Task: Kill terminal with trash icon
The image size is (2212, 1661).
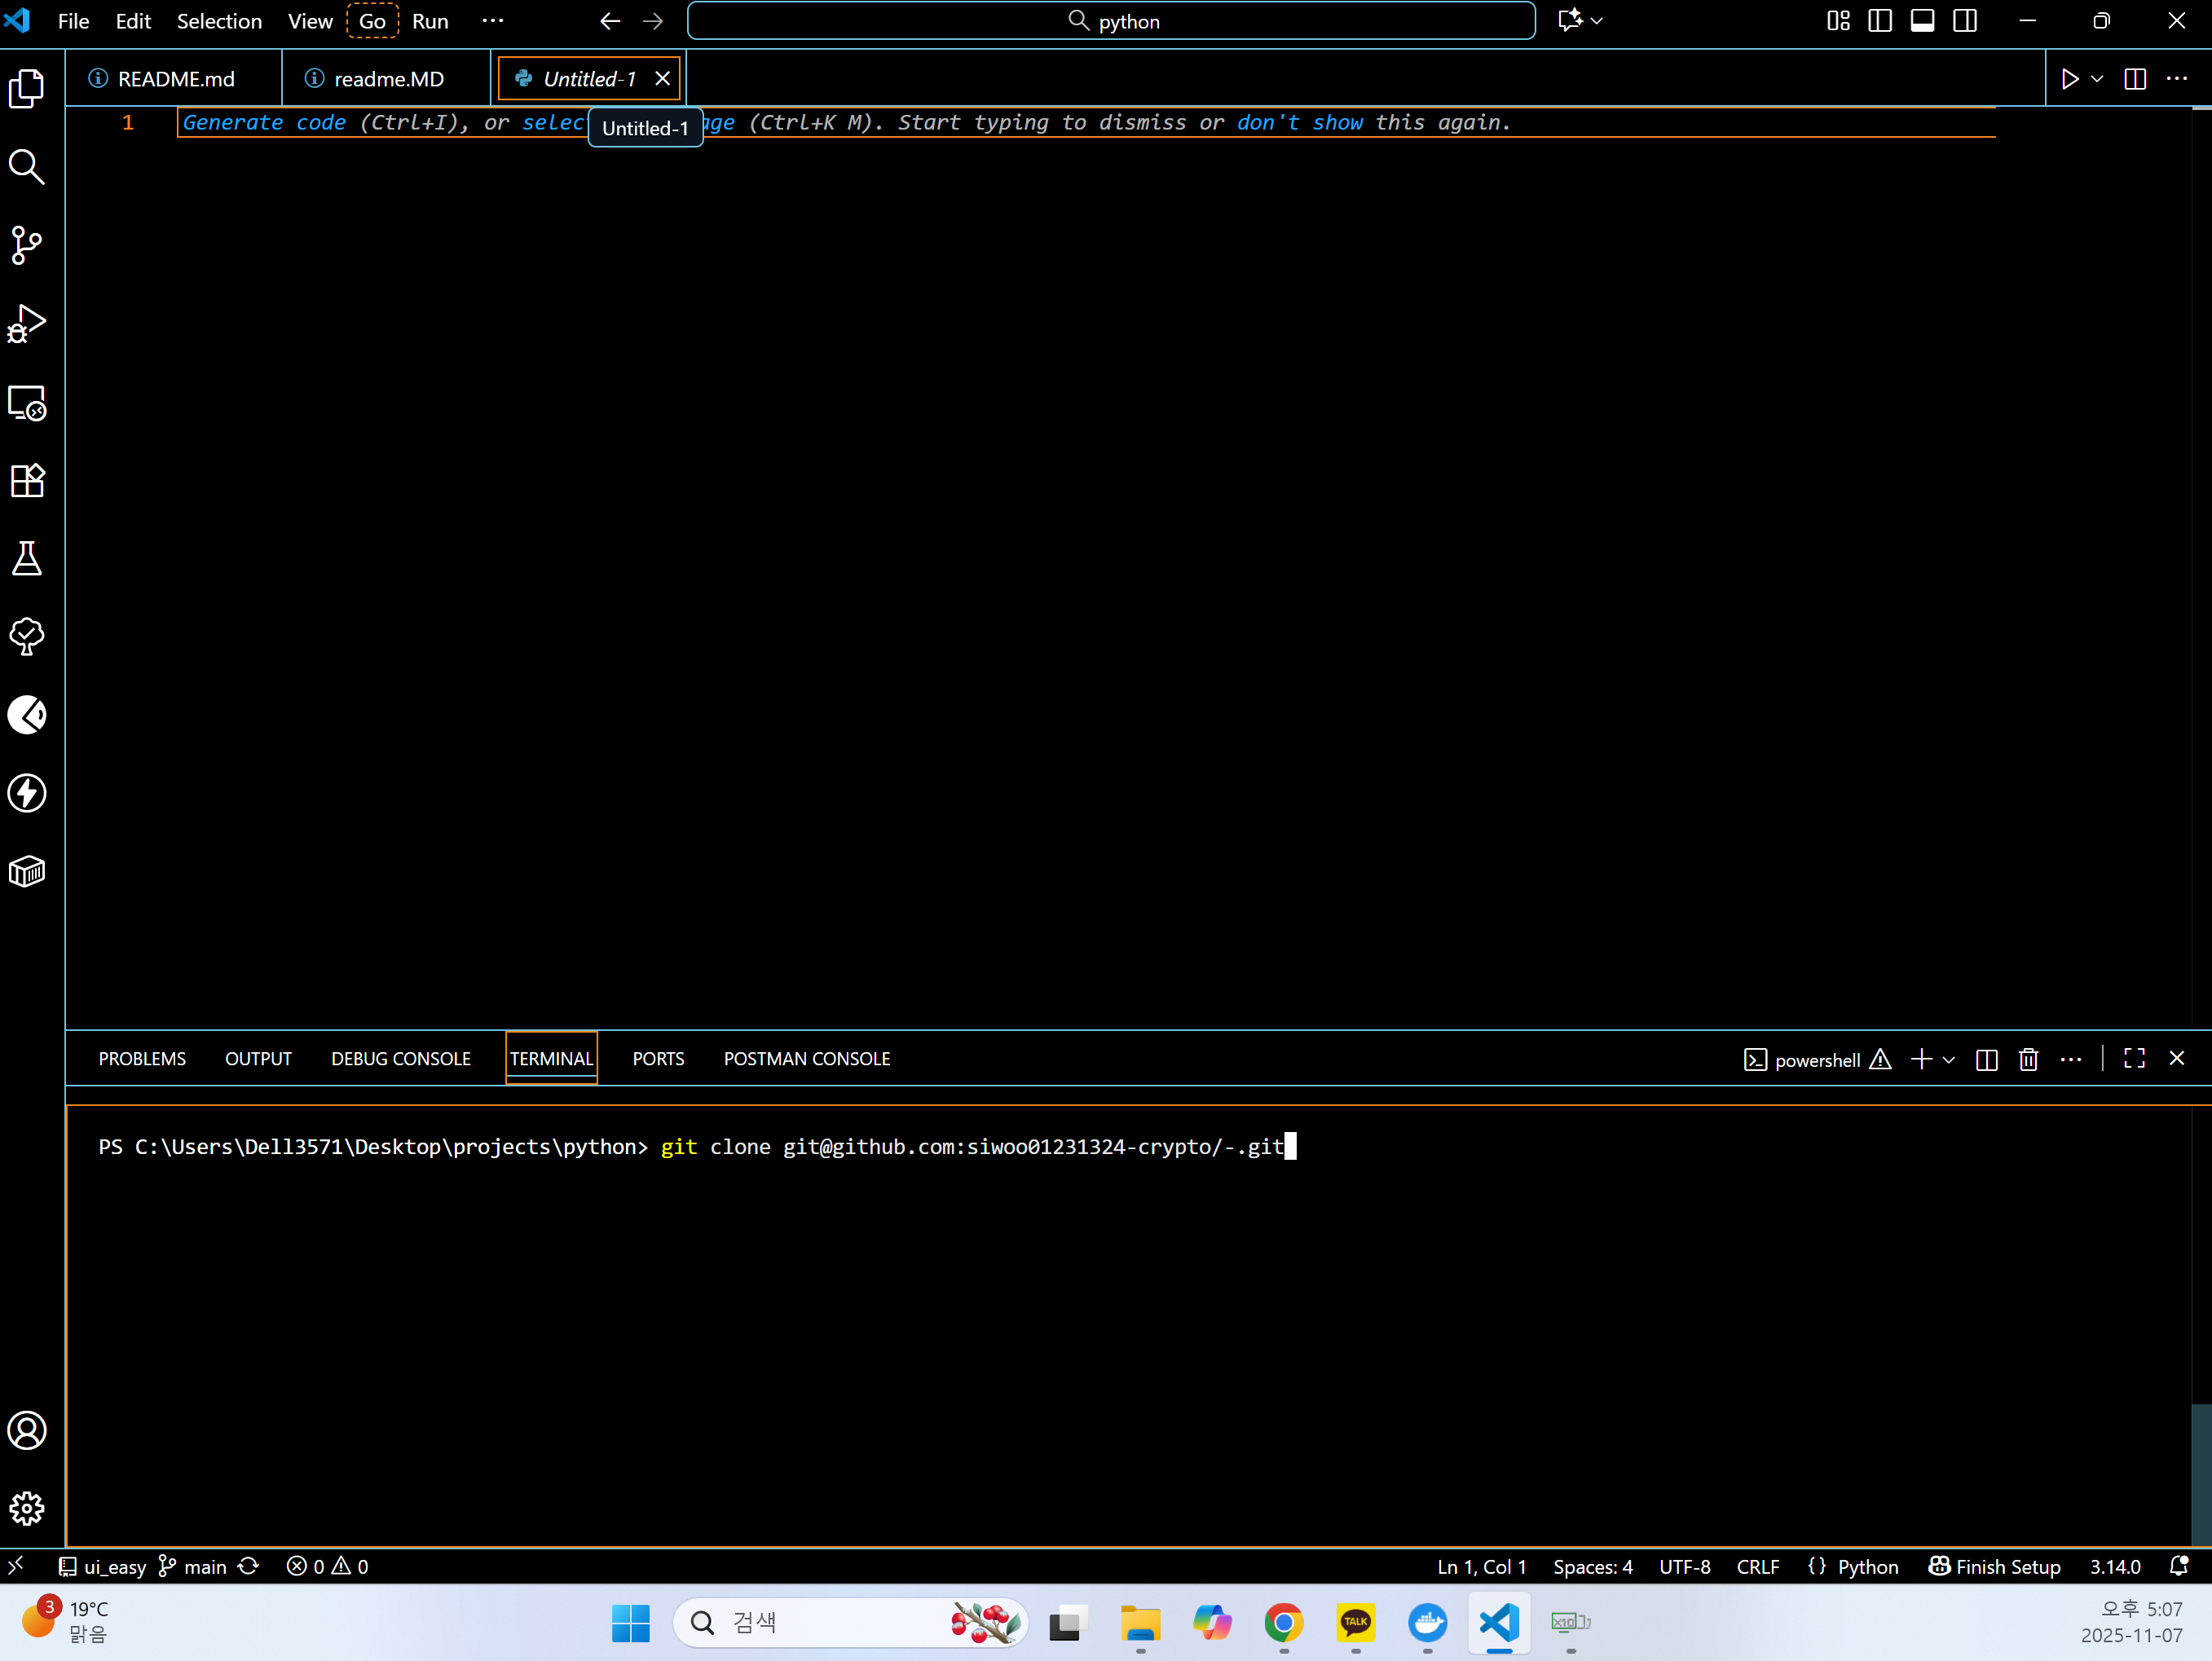Action: coord(2028,1059)
